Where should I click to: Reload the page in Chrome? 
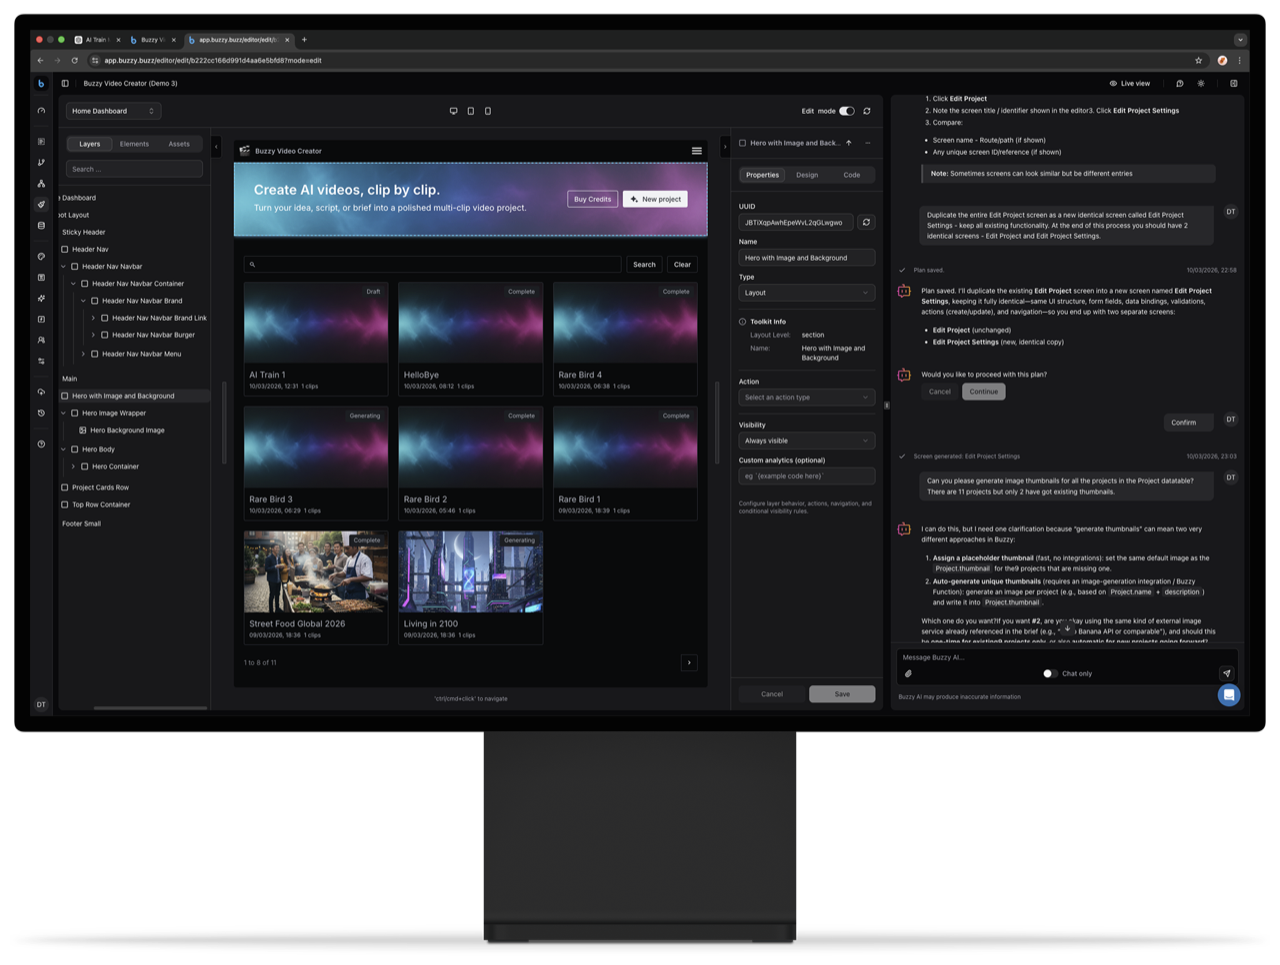point(74,60)
